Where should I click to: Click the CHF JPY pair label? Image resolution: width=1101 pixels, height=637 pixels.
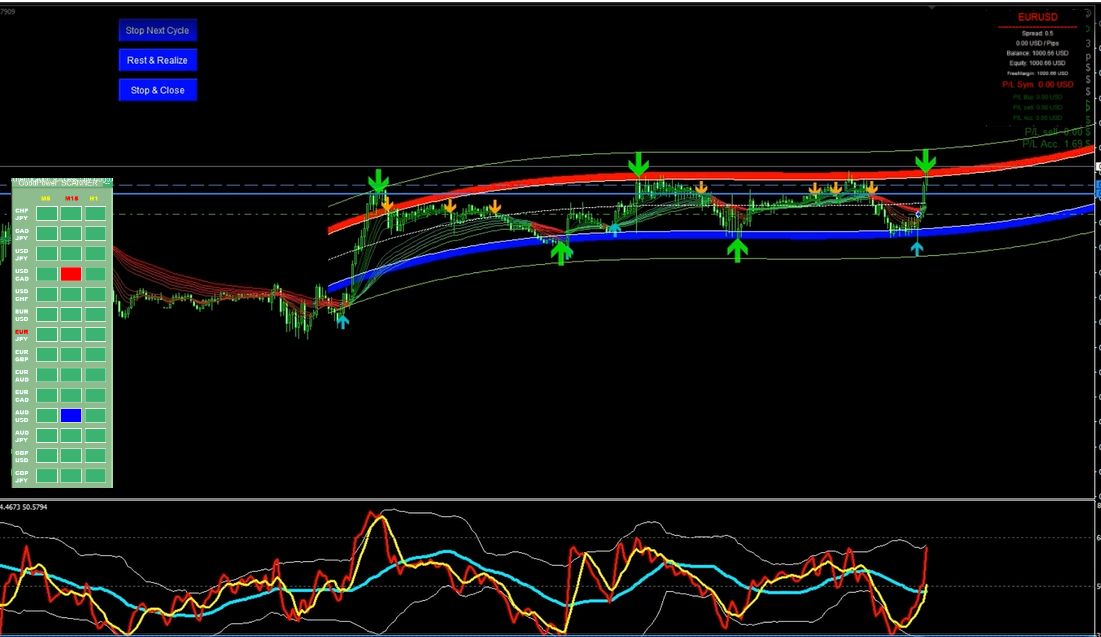pyautogui.click(x=22, y=214)
